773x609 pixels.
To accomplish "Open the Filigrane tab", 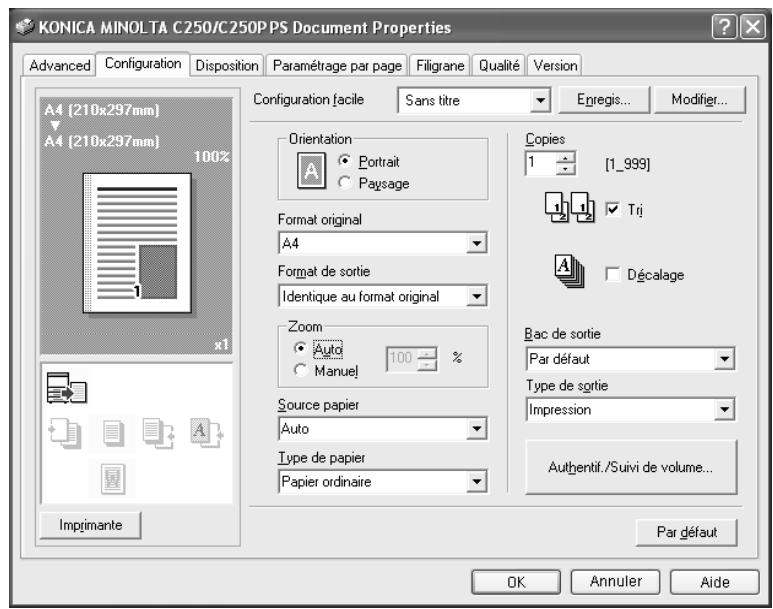I will tap(440, 65).
